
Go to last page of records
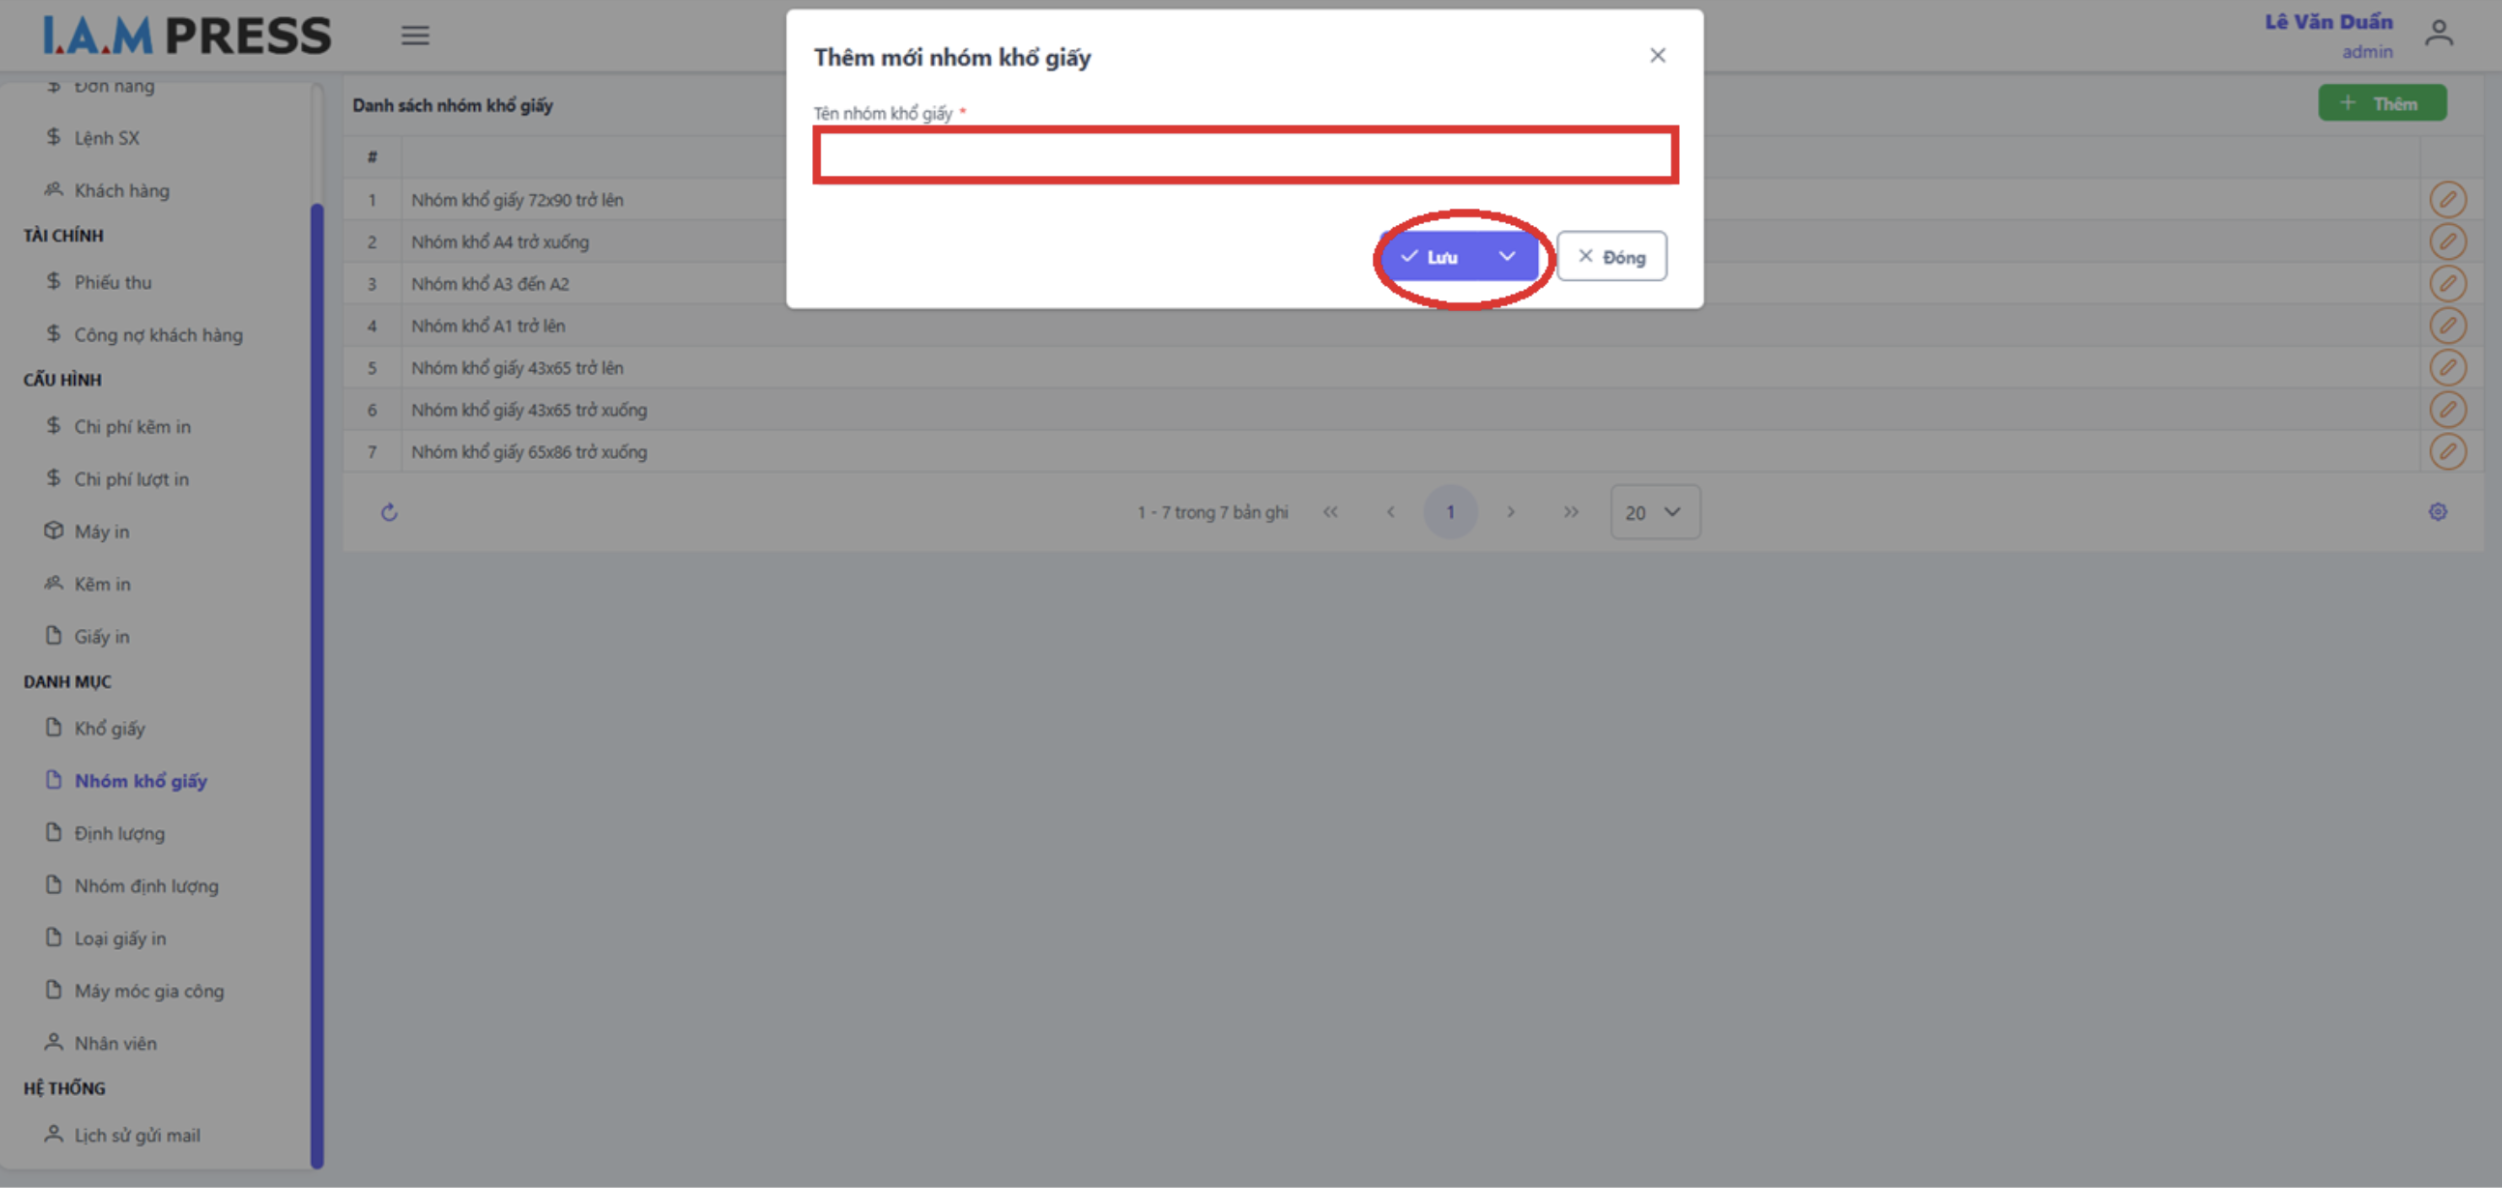(x=1570, y=512)
